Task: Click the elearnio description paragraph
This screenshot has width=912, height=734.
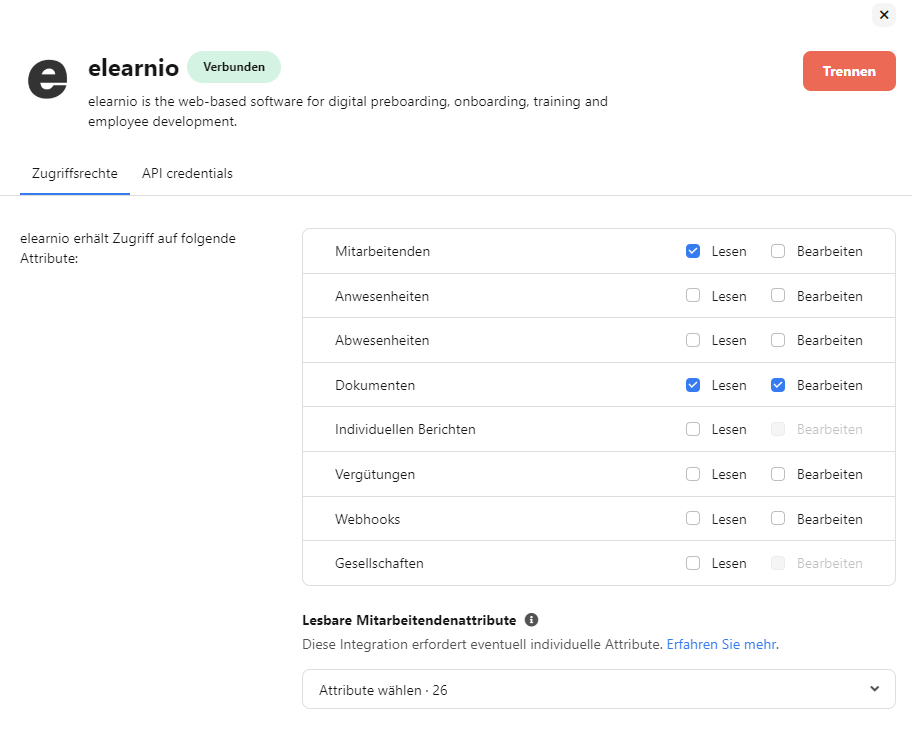Action: [348, 111]
